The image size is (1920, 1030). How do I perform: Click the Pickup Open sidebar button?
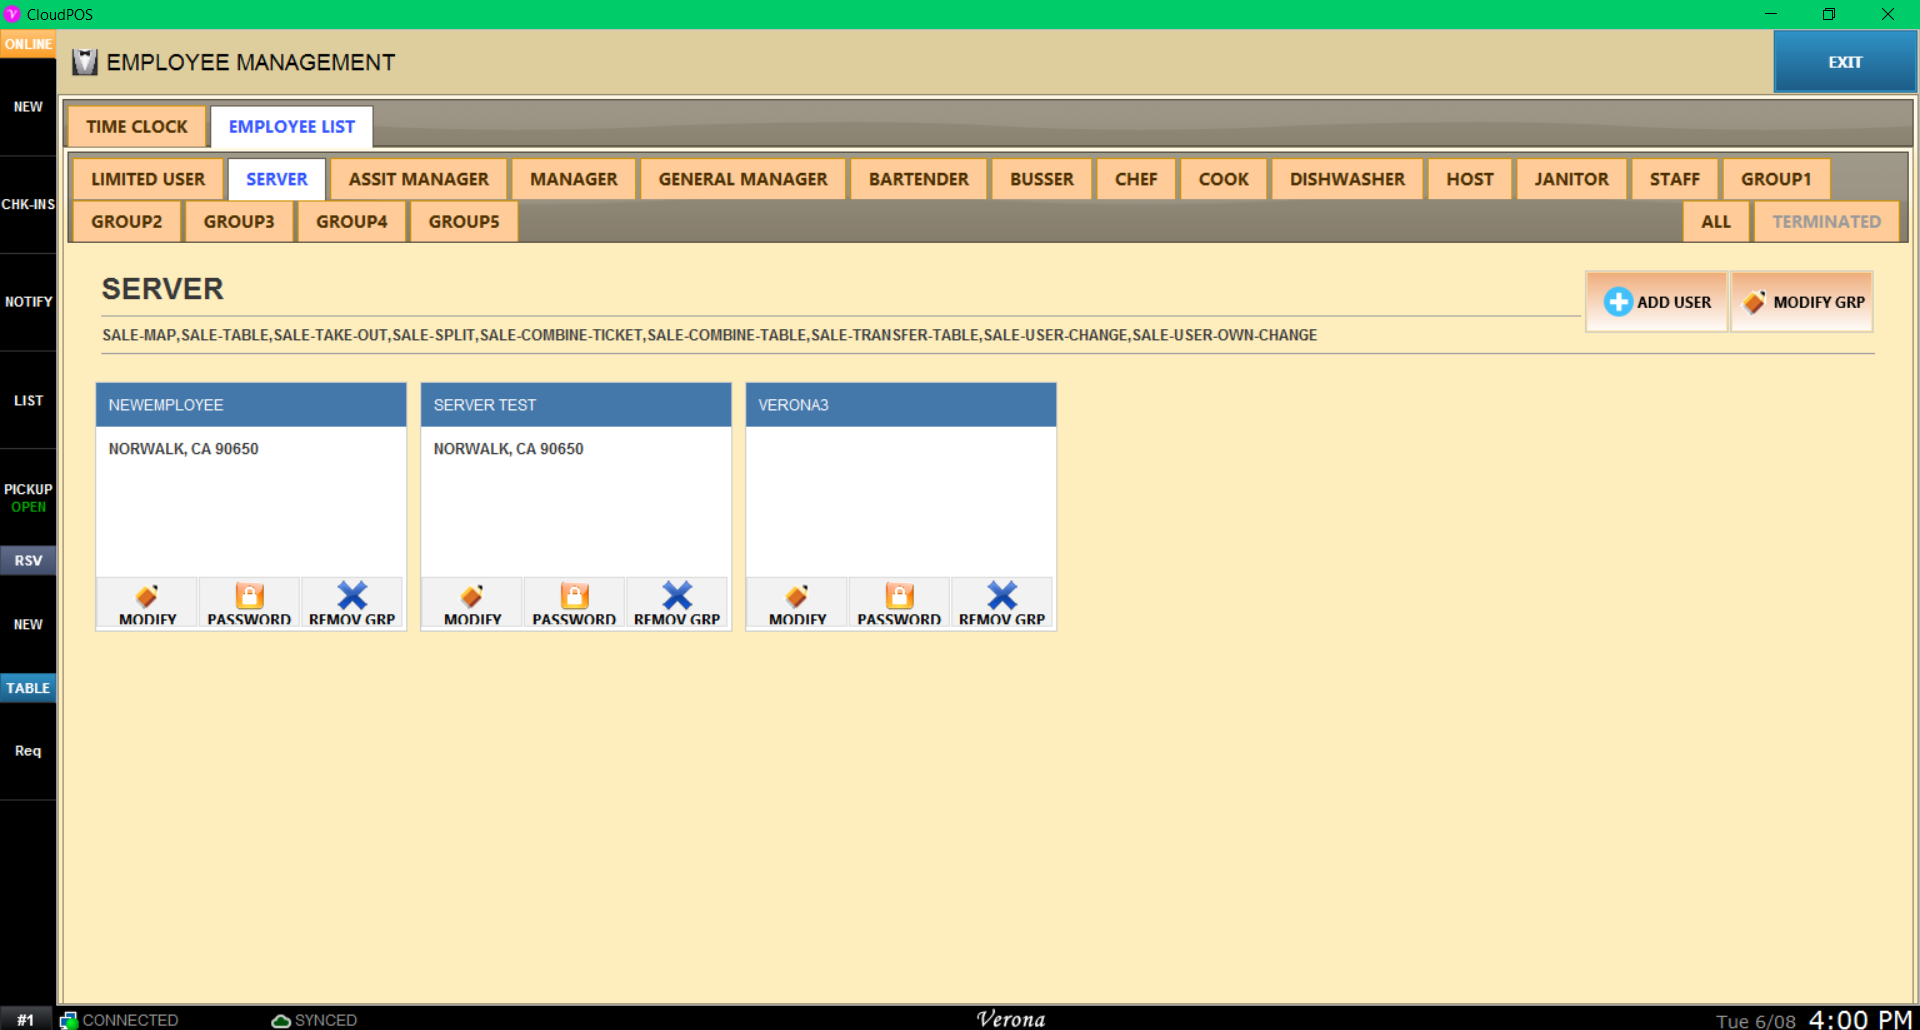coord(28,498)
